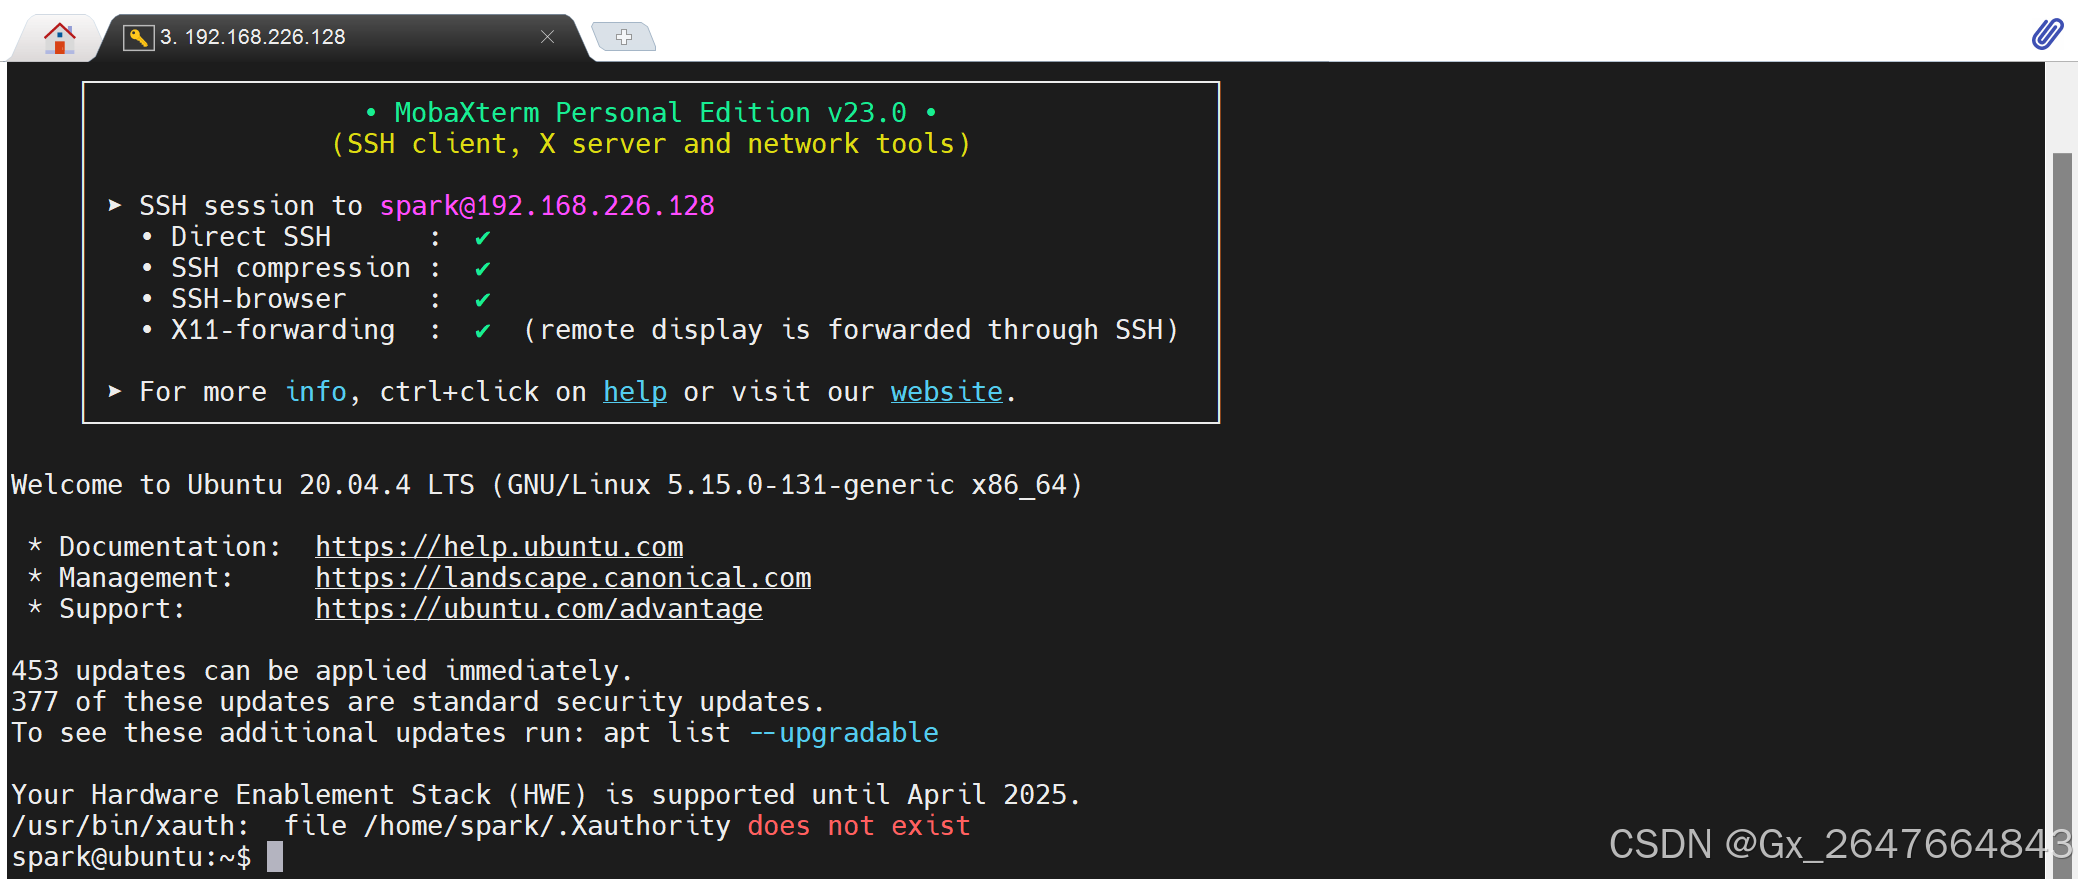Click the spark@ubuntu:~$ prompt cursor
Image resolution: width=2078 pixels, height=879 pixels.
[x=275, y=857]
